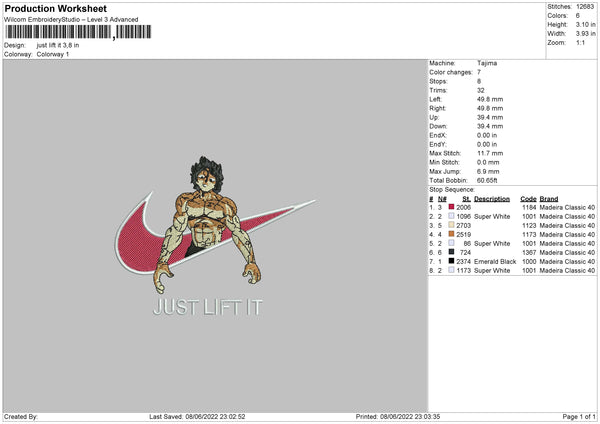Click the Max Jump value "6.9 mm"
Screen dimensions: 600x424
coord(488,172)
